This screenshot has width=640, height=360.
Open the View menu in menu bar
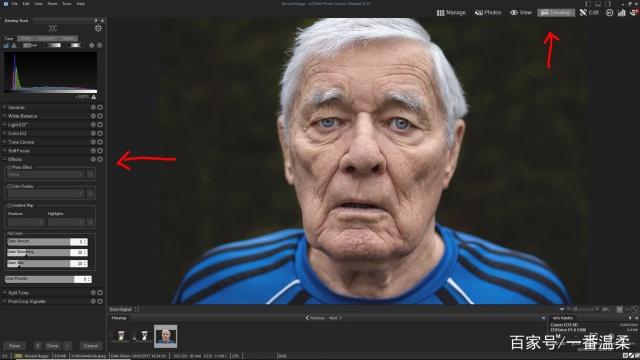(x=38, y=4)
